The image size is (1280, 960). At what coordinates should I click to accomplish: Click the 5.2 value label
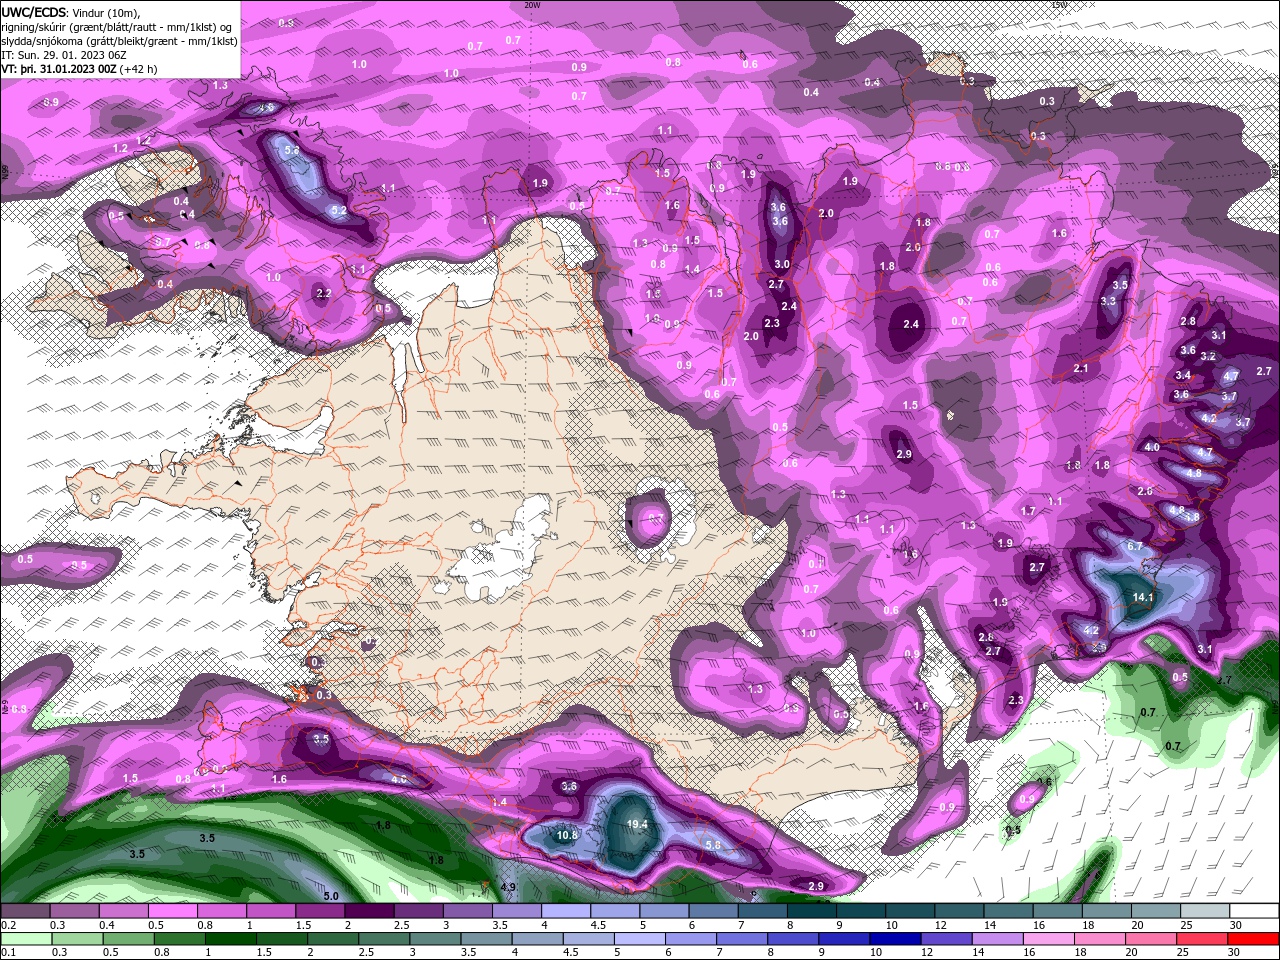click(339, 211)
